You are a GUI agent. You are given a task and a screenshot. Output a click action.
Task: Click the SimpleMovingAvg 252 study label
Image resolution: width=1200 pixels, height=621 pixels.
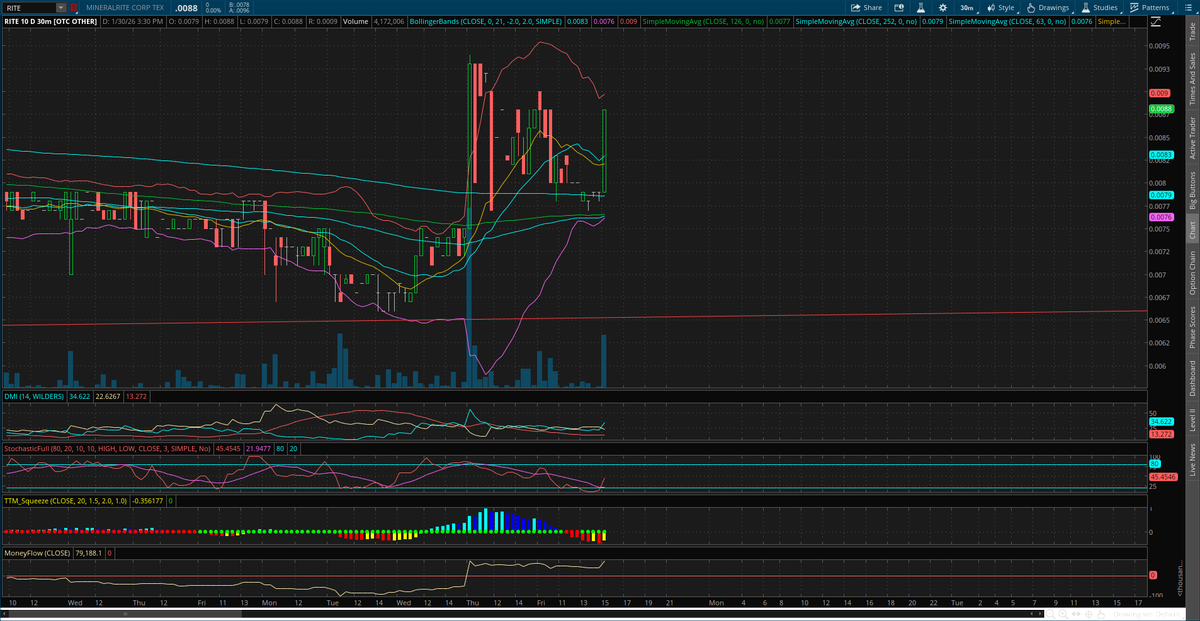[x=856, y=20]
